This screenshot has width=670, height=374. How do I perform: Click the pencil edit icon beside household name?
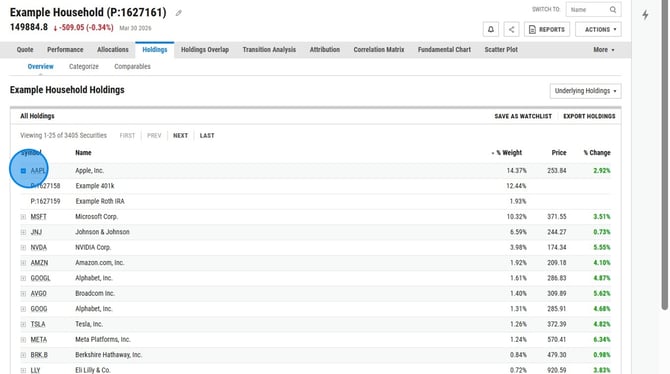(x=179, y=13)
